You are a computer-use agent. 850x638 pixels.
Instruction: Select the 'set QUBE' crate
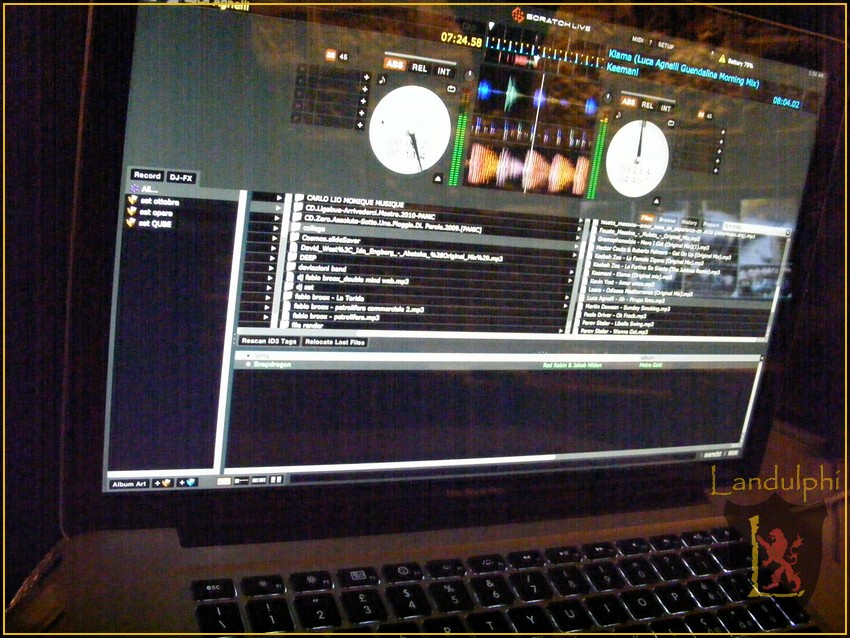coord(155,223)
